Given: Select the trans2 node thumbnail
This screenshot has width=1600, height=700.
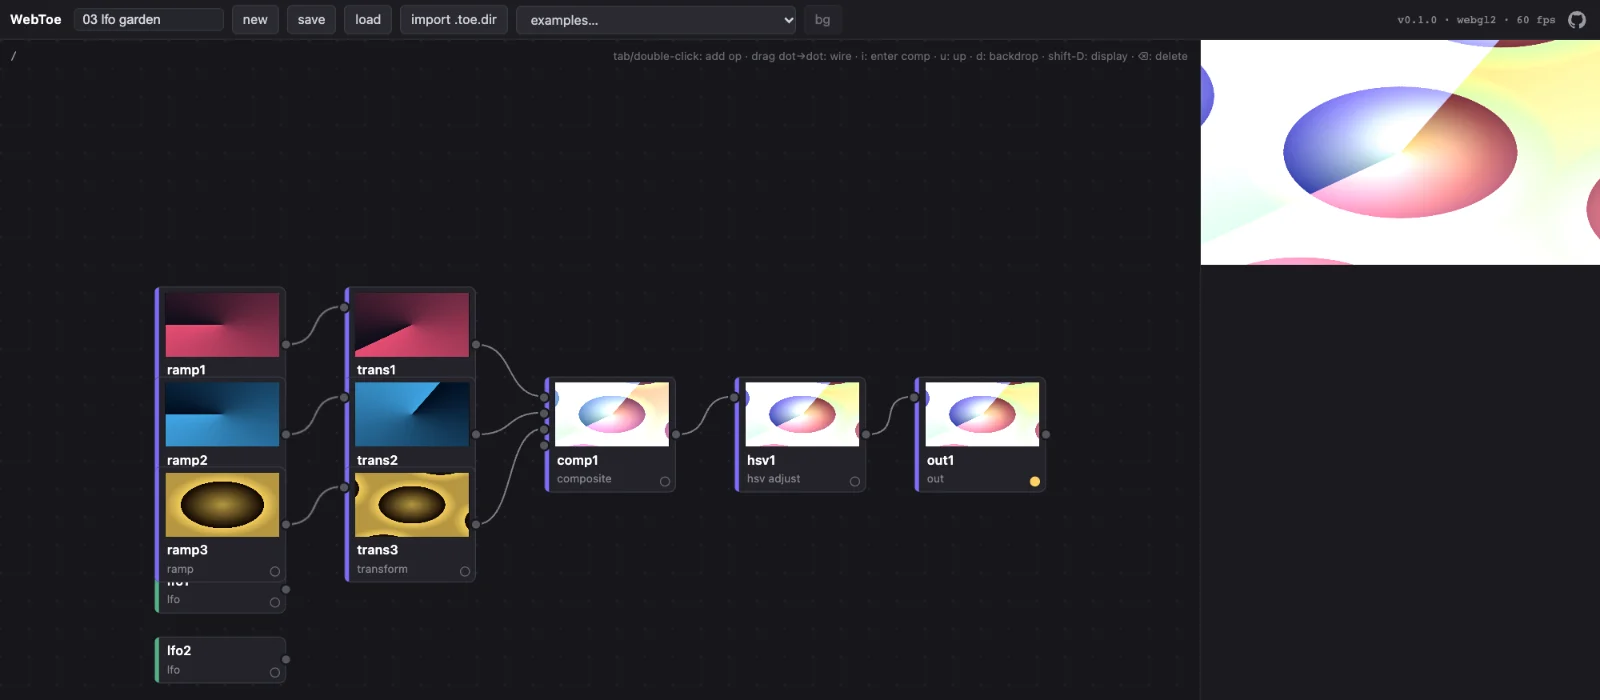Looking at the screenshot, I should (412, 414).
